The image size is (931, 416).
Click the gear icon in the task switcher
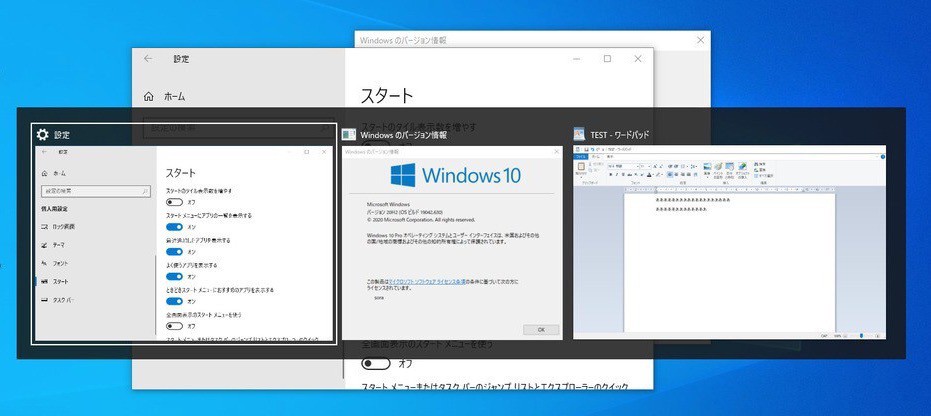43,135
